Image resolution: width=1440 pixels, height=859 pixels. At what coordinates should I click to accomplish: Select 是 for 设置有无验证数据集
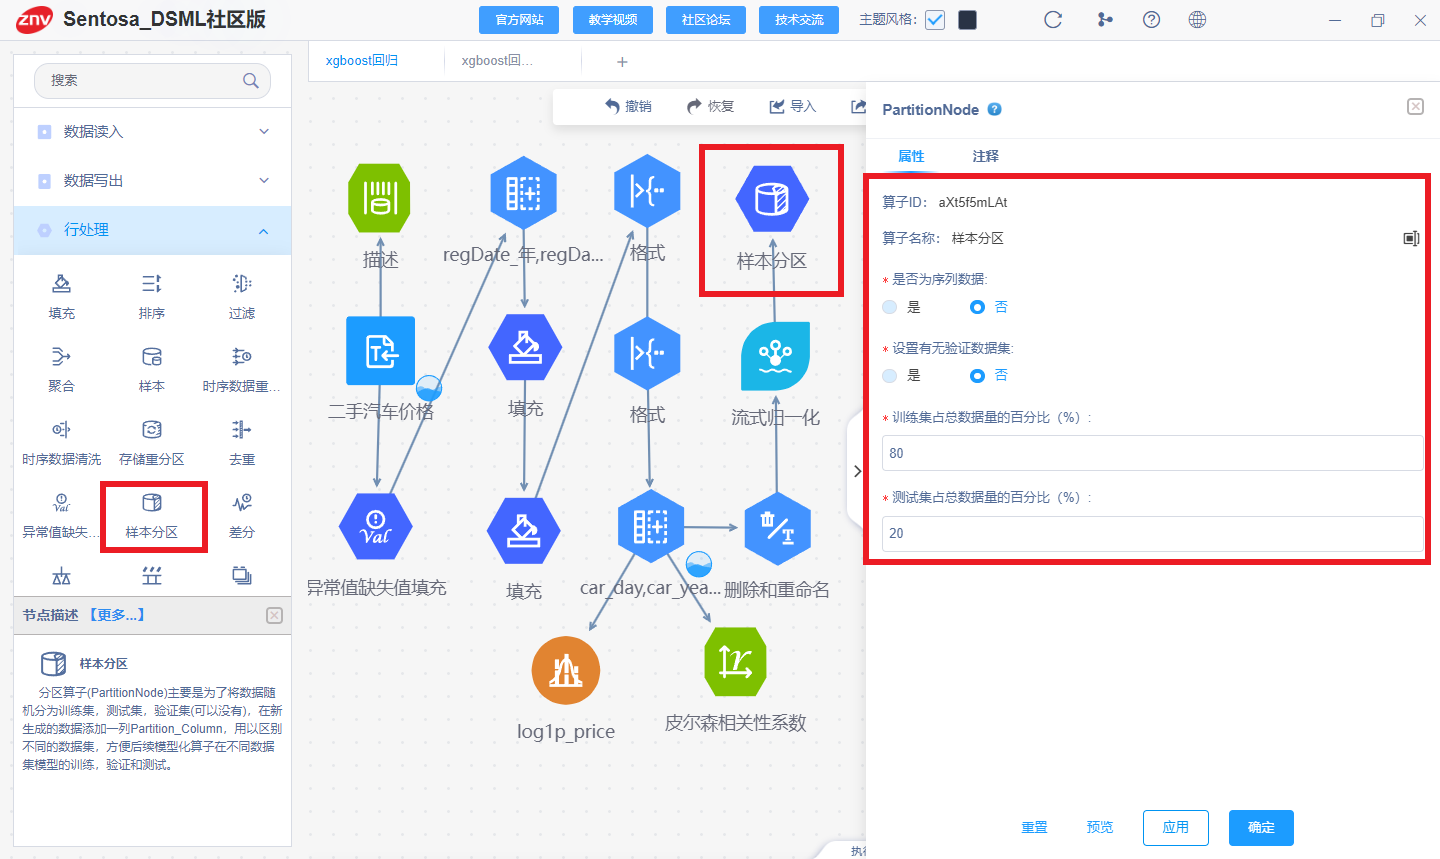pyautogui.click(x=890, y=376)
